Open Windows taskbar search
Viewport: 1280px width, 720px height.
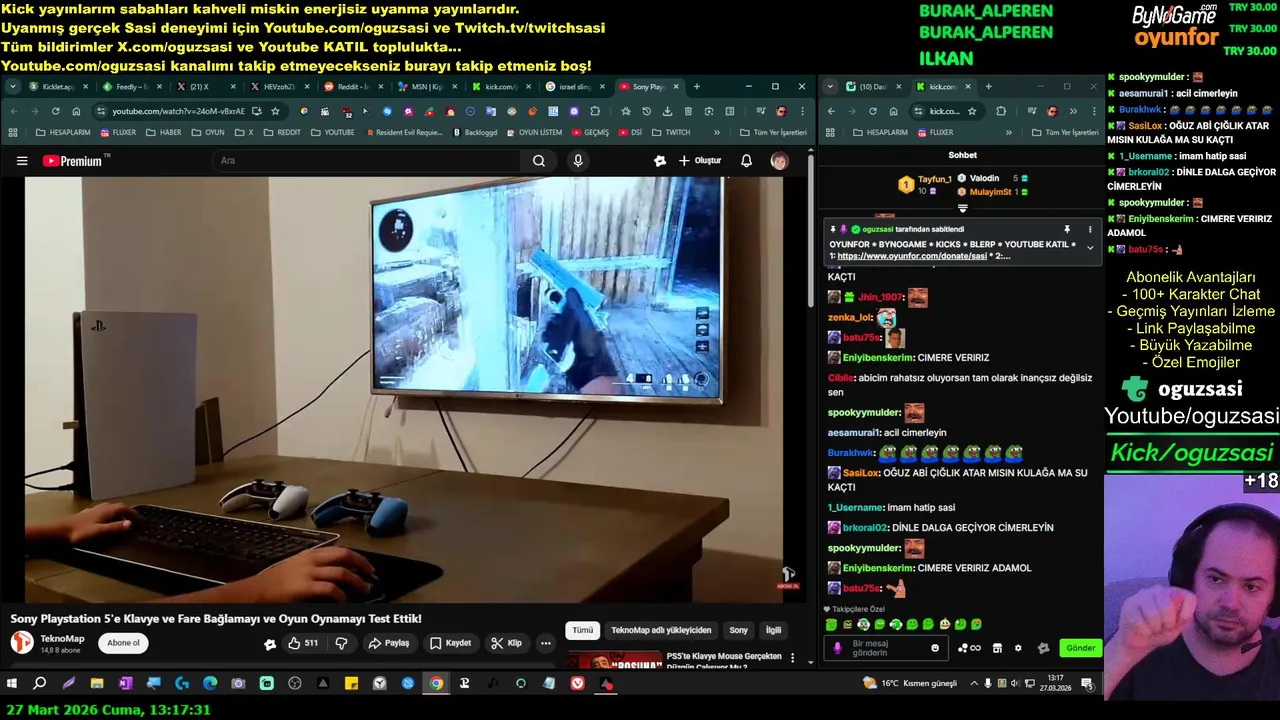point(40,684)
